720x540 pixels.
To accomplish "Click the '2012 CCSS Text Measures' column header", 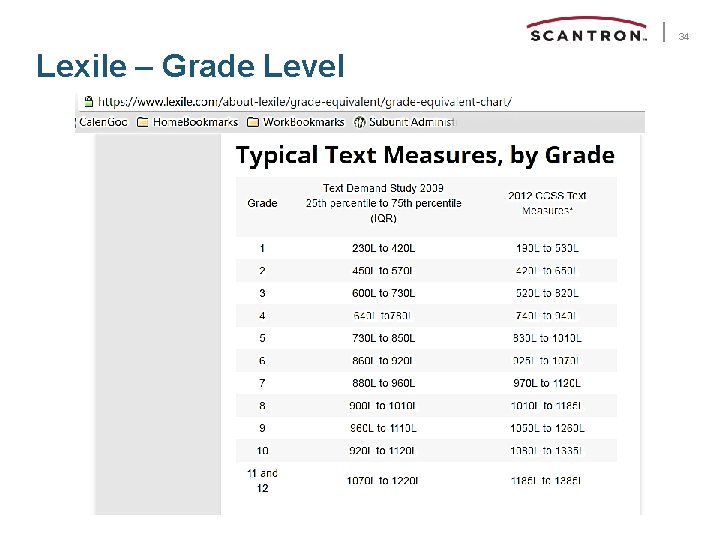I will (x=547, y=203).
